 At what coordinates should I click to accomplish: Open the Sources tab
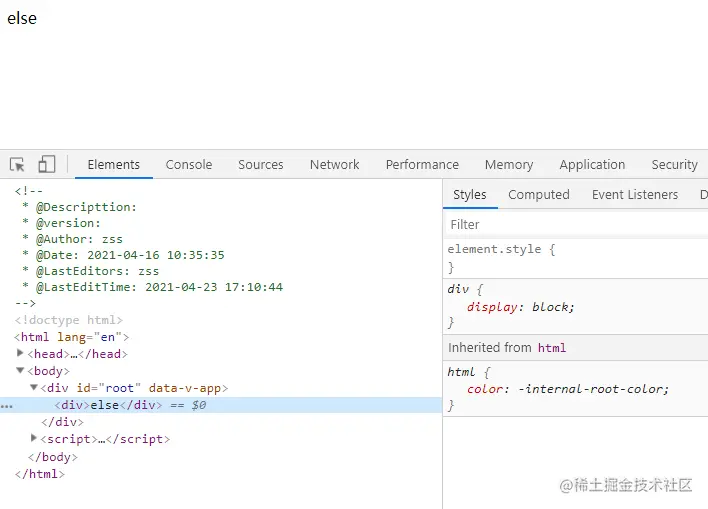(x=261, y=164)
